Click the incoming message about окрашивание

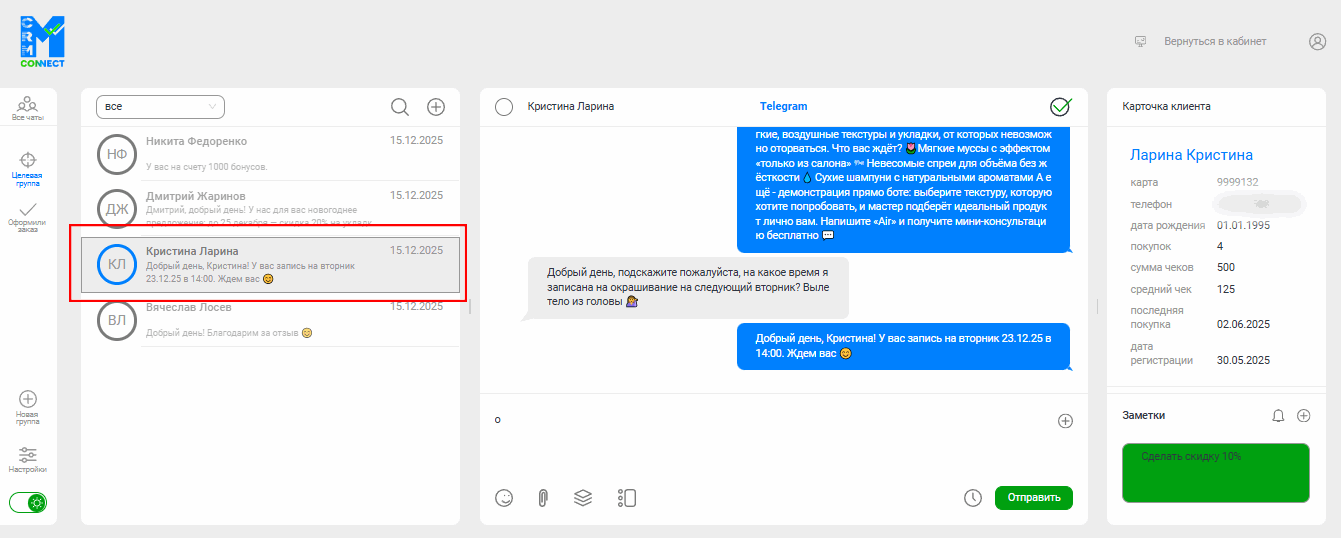(x=688, y=287)
